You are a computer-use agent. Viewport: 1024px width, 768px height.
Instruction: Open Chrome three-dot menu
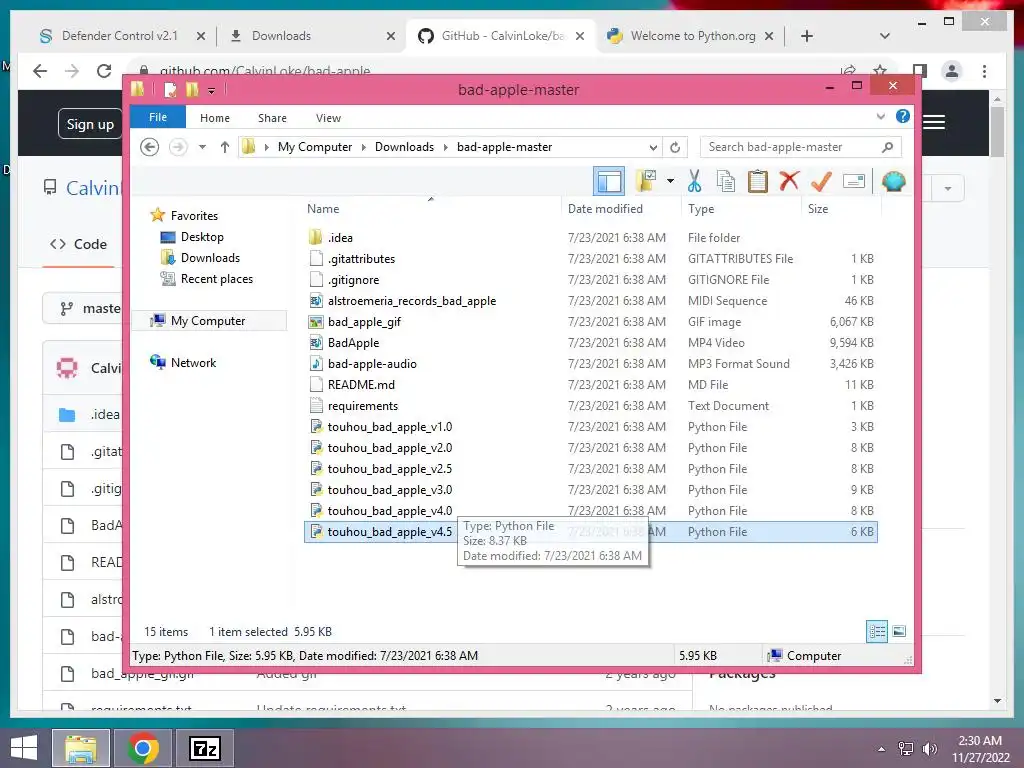(984, 71)
